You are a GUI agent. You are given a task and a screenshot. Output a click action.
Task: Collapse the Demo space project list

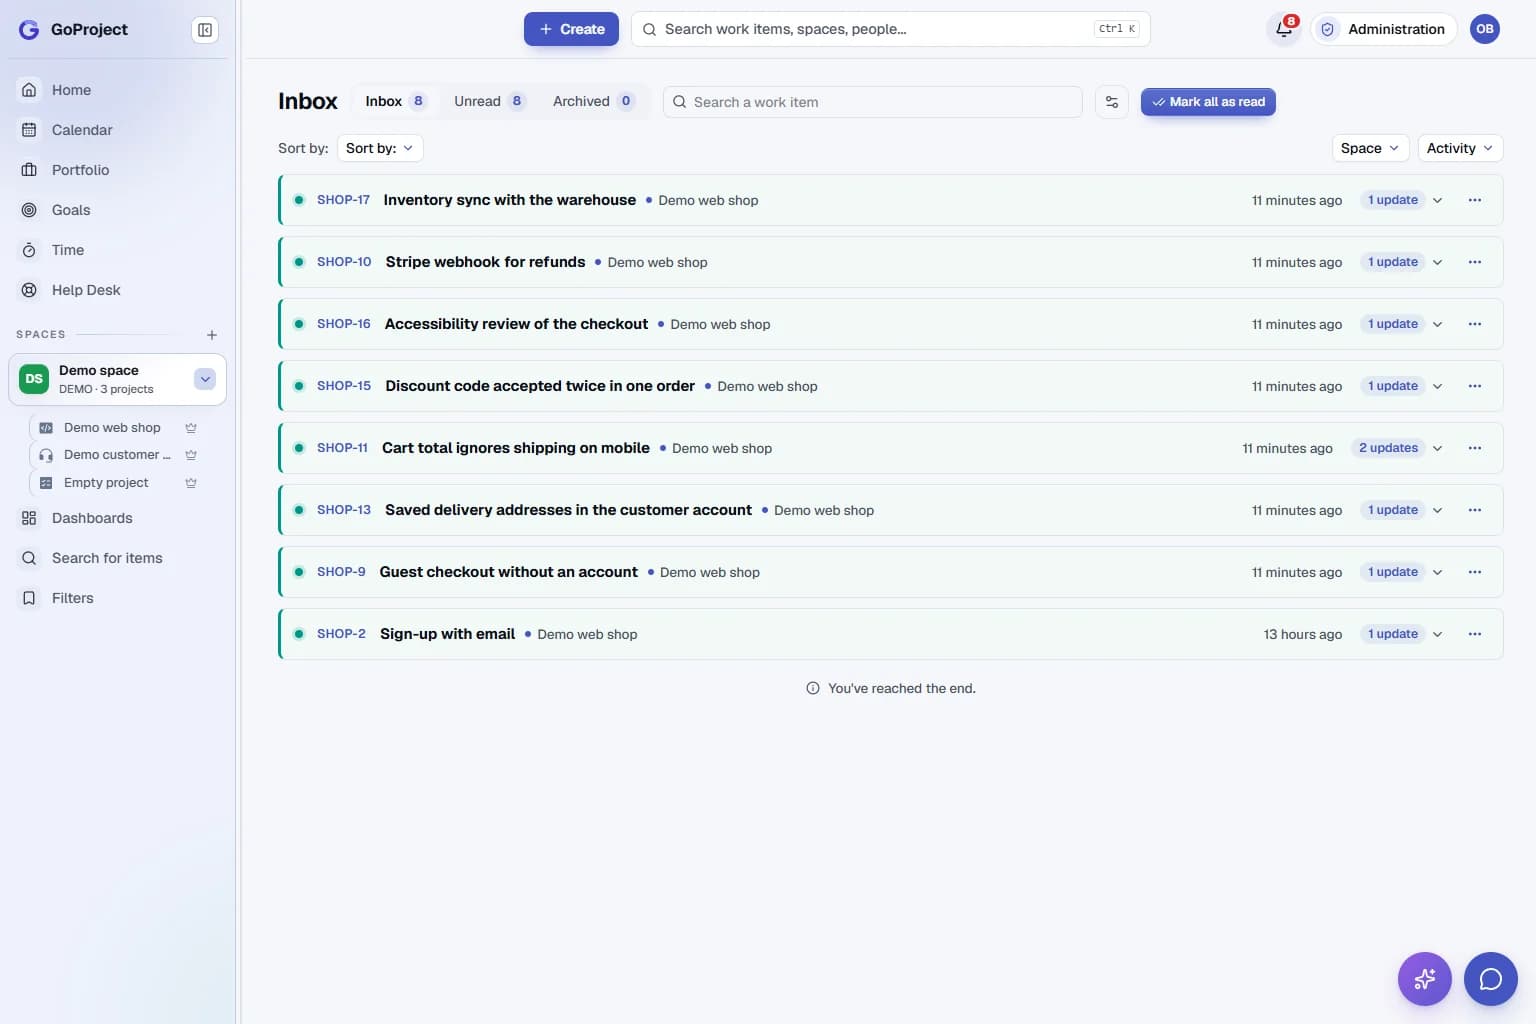[205, 379]
